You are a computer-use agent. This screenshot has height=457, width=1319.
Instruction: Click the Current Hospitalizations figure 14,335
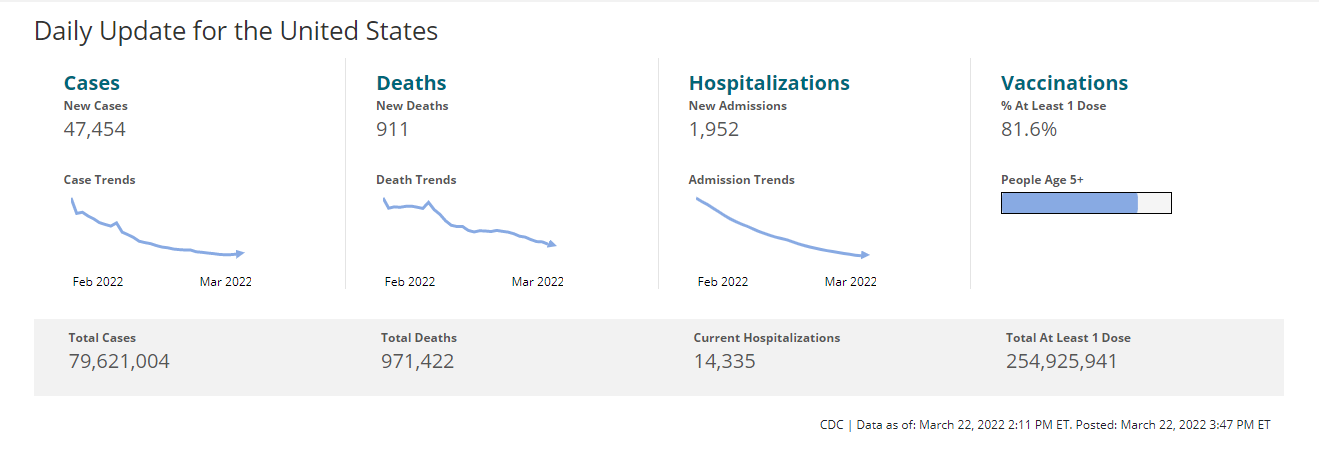coord(724,361)
